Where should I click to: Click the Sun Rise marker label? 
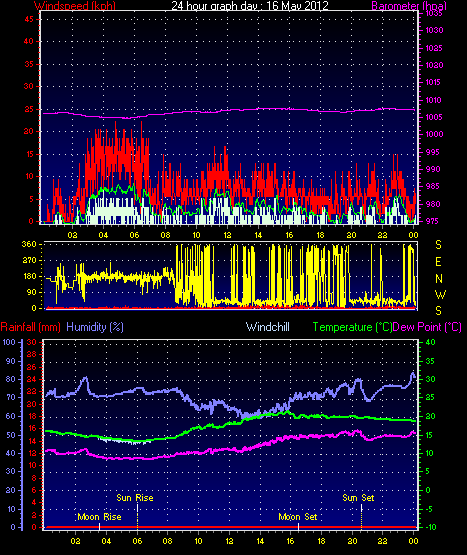pyautogui.click(x=135, y=498)
